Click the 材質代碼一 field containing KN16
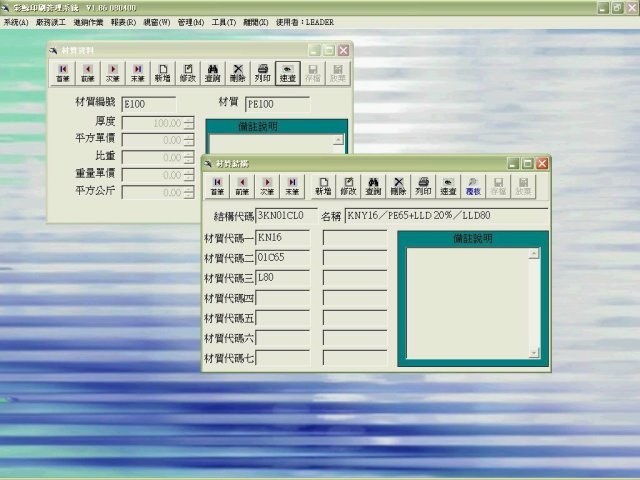The image size is (640, 480). [x=282, y=238]
